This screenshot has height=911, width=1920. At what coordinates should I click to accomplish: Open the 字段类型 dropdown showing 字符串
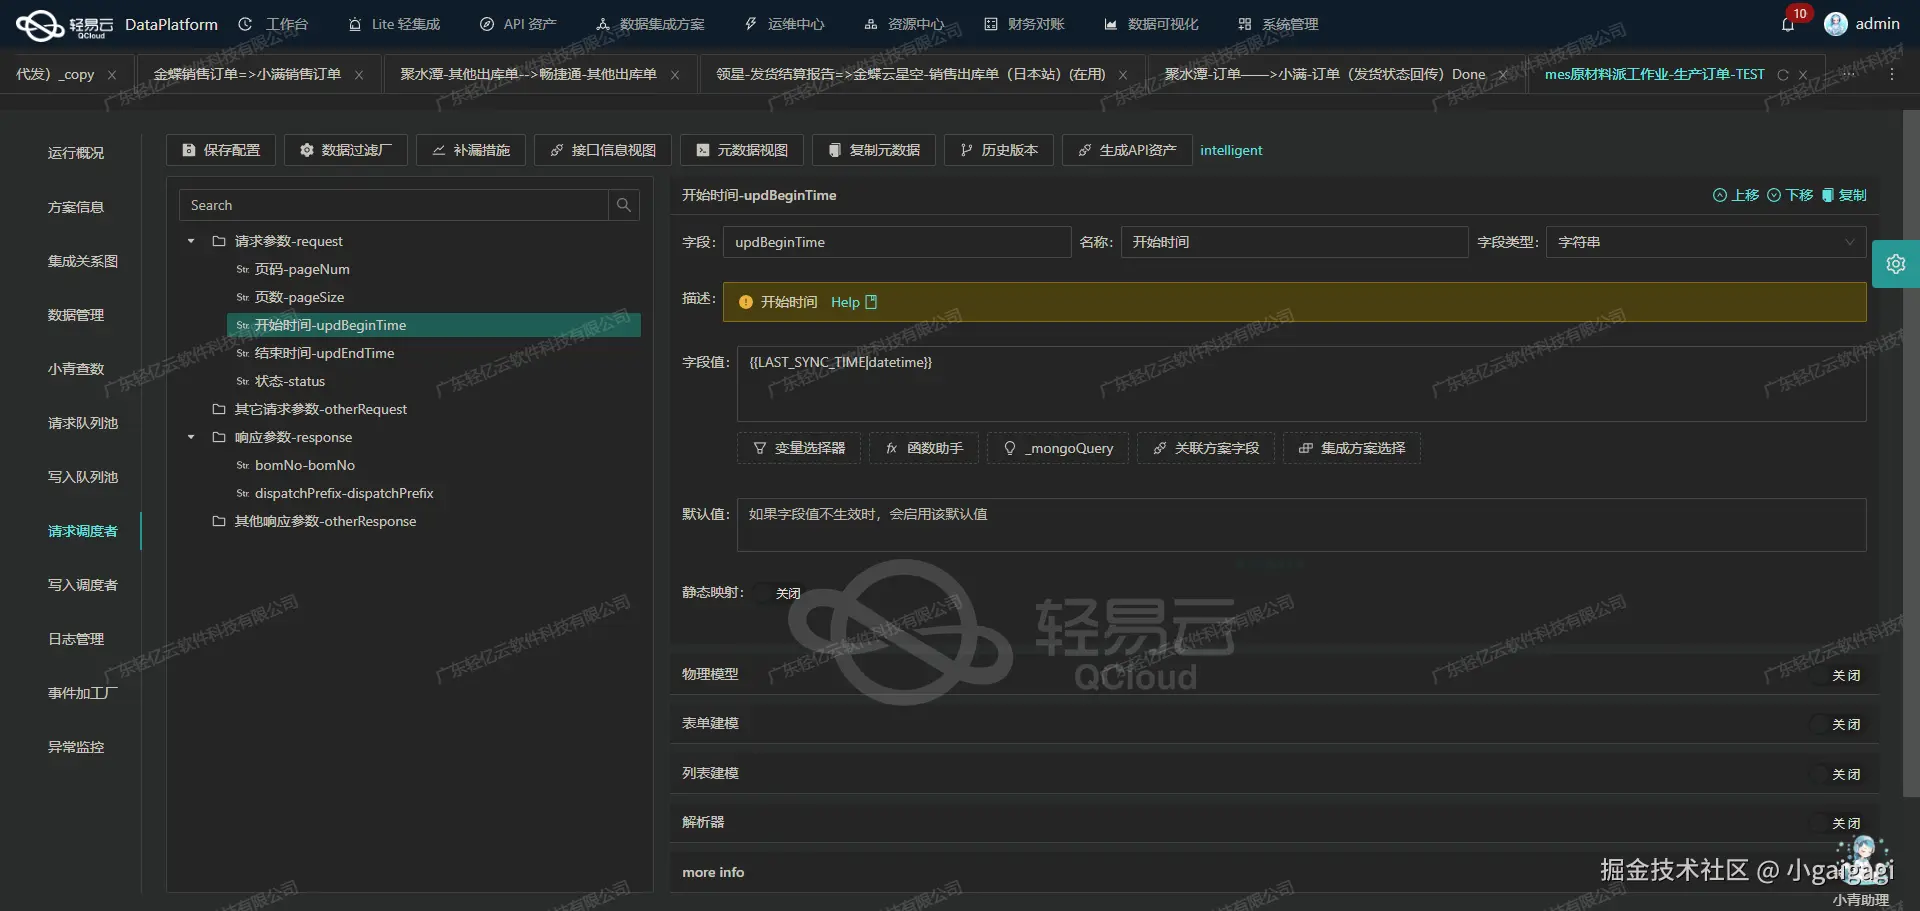[1849, 242]
